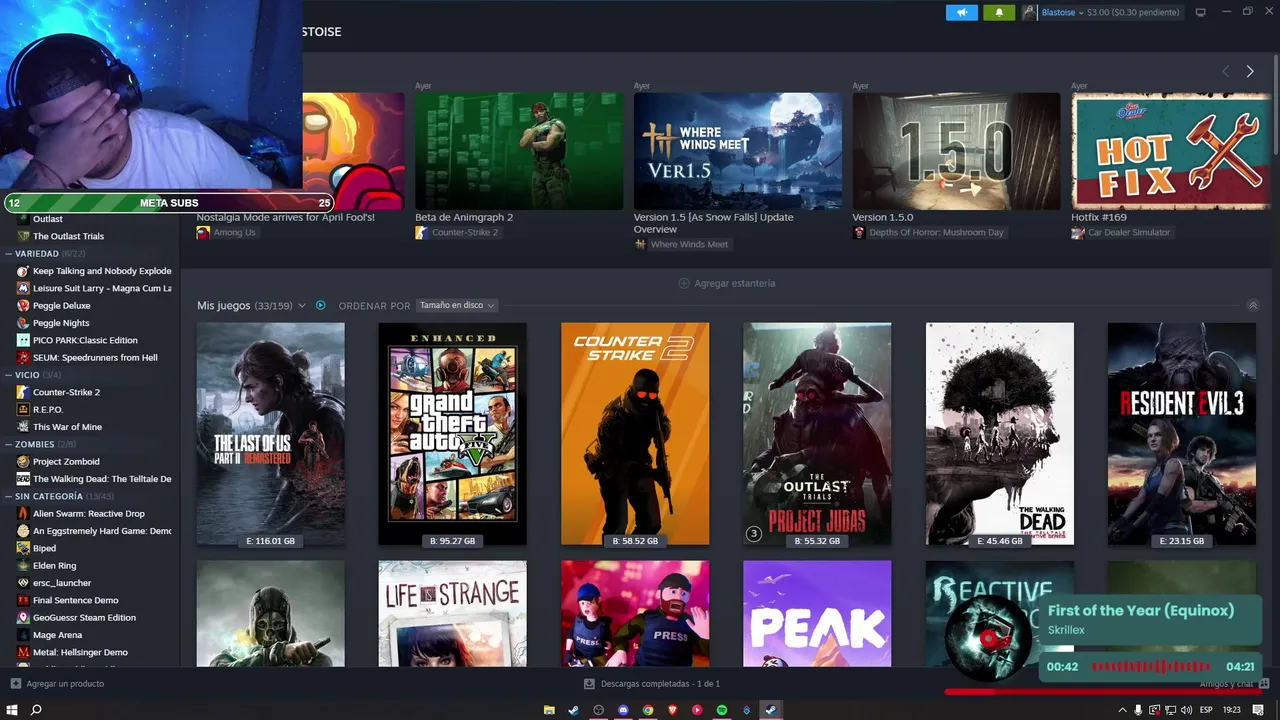The image size is (1280, 720).
Task: Select Keep Talking and Nobody Explodes icon
Action: [24, 271]
